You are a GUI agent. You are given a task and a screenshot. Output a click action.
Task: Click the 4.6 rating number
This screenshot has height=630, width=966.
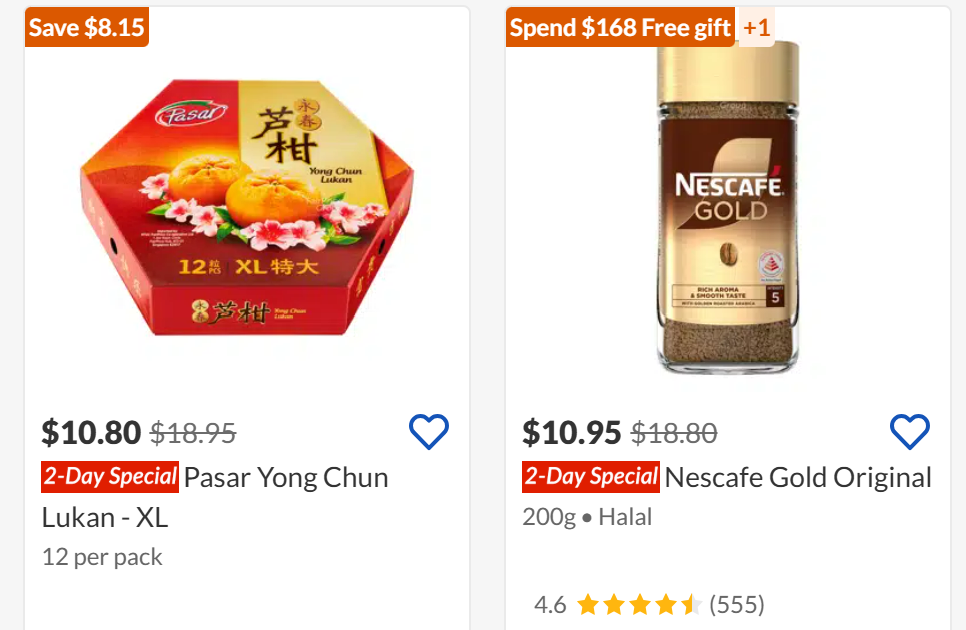click(x=550, y=605)
